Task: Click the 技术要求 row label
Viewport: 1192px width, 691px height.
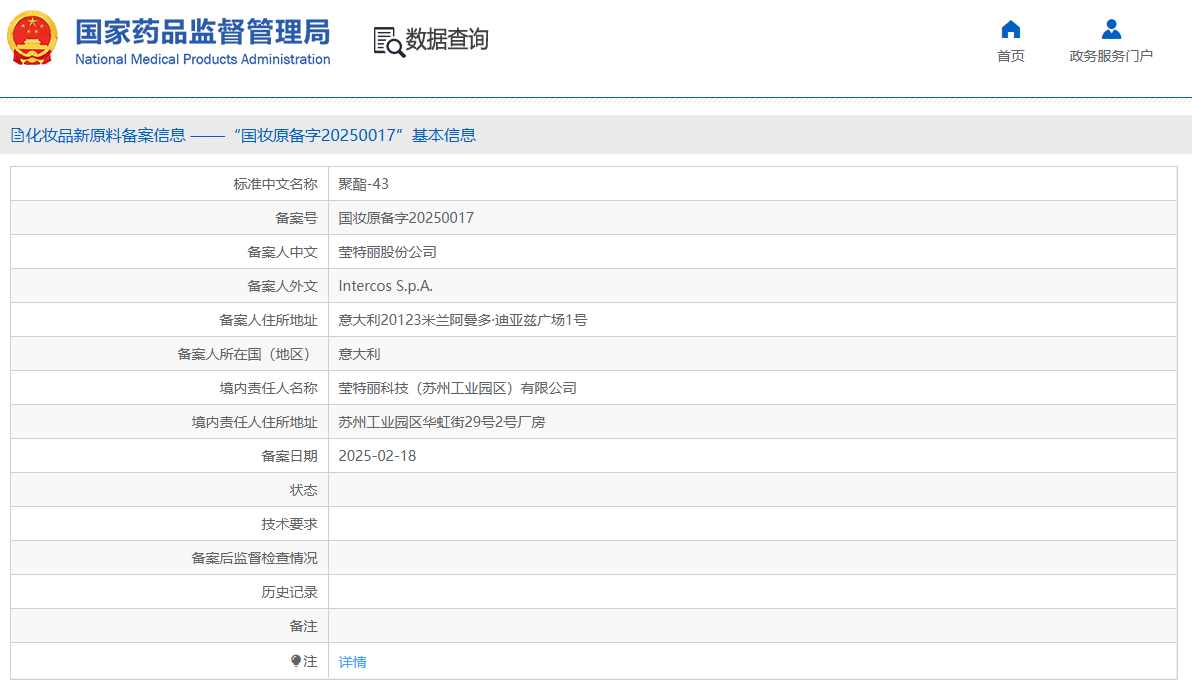Action: (x=289, y=524)
